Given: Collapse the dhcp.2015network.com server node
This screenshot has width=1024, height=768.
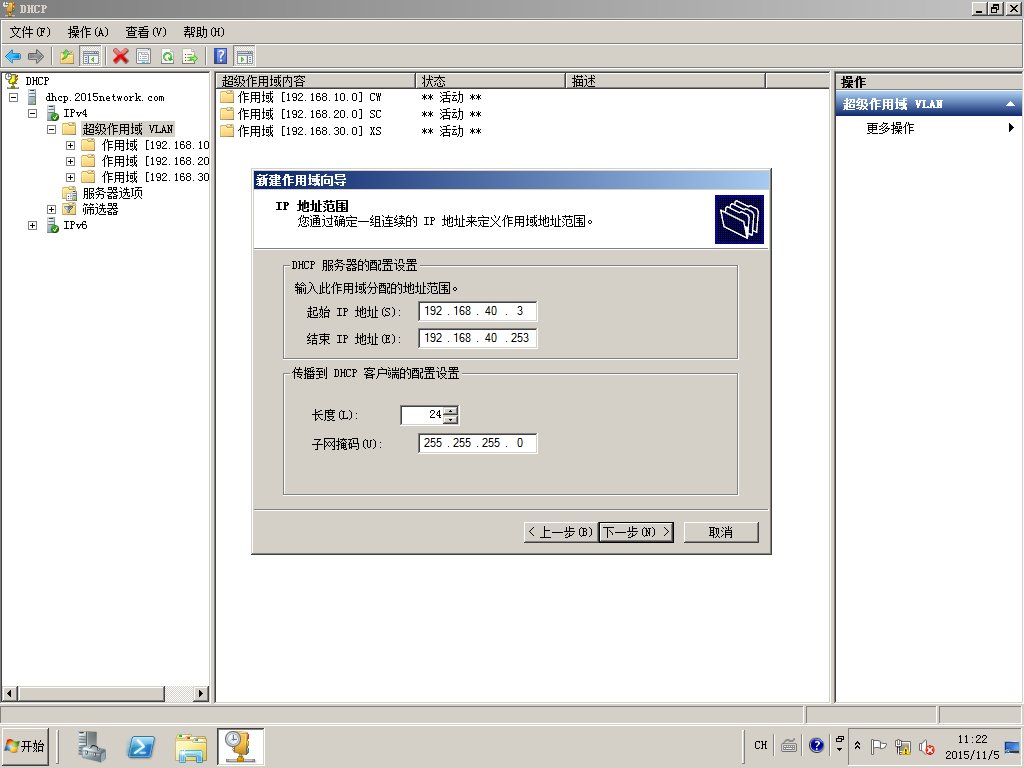Looking at the screenshot, I should pyautogui.click(x=13, y=97).
